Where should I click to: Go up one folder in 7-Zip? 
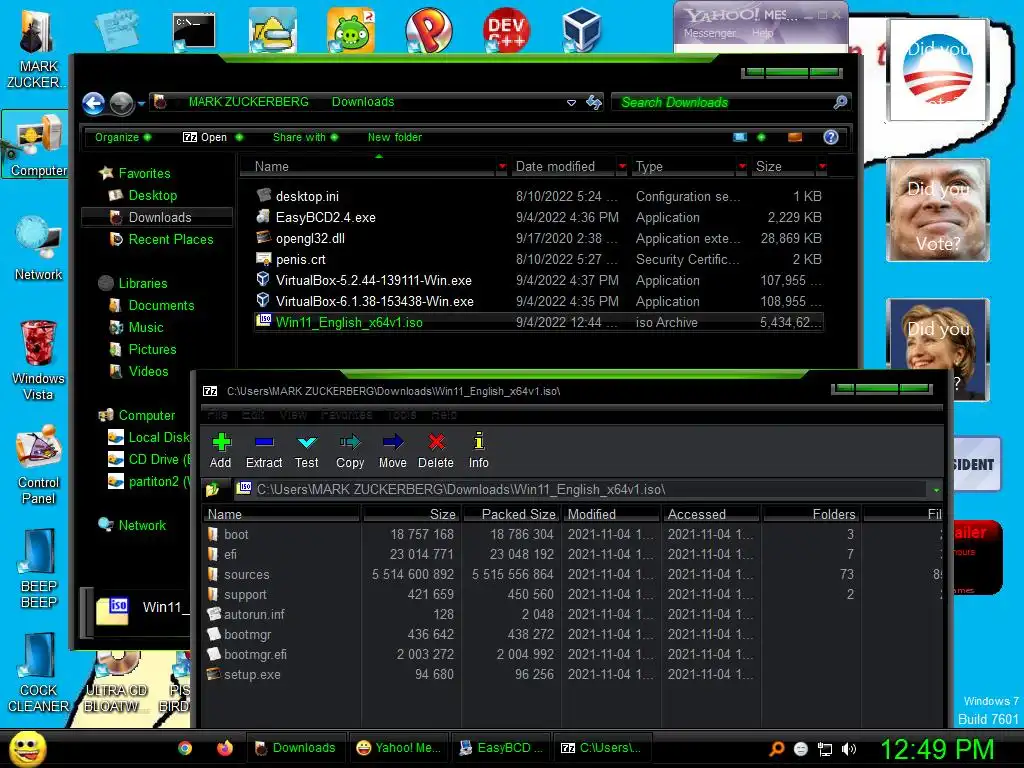point(213,489)
